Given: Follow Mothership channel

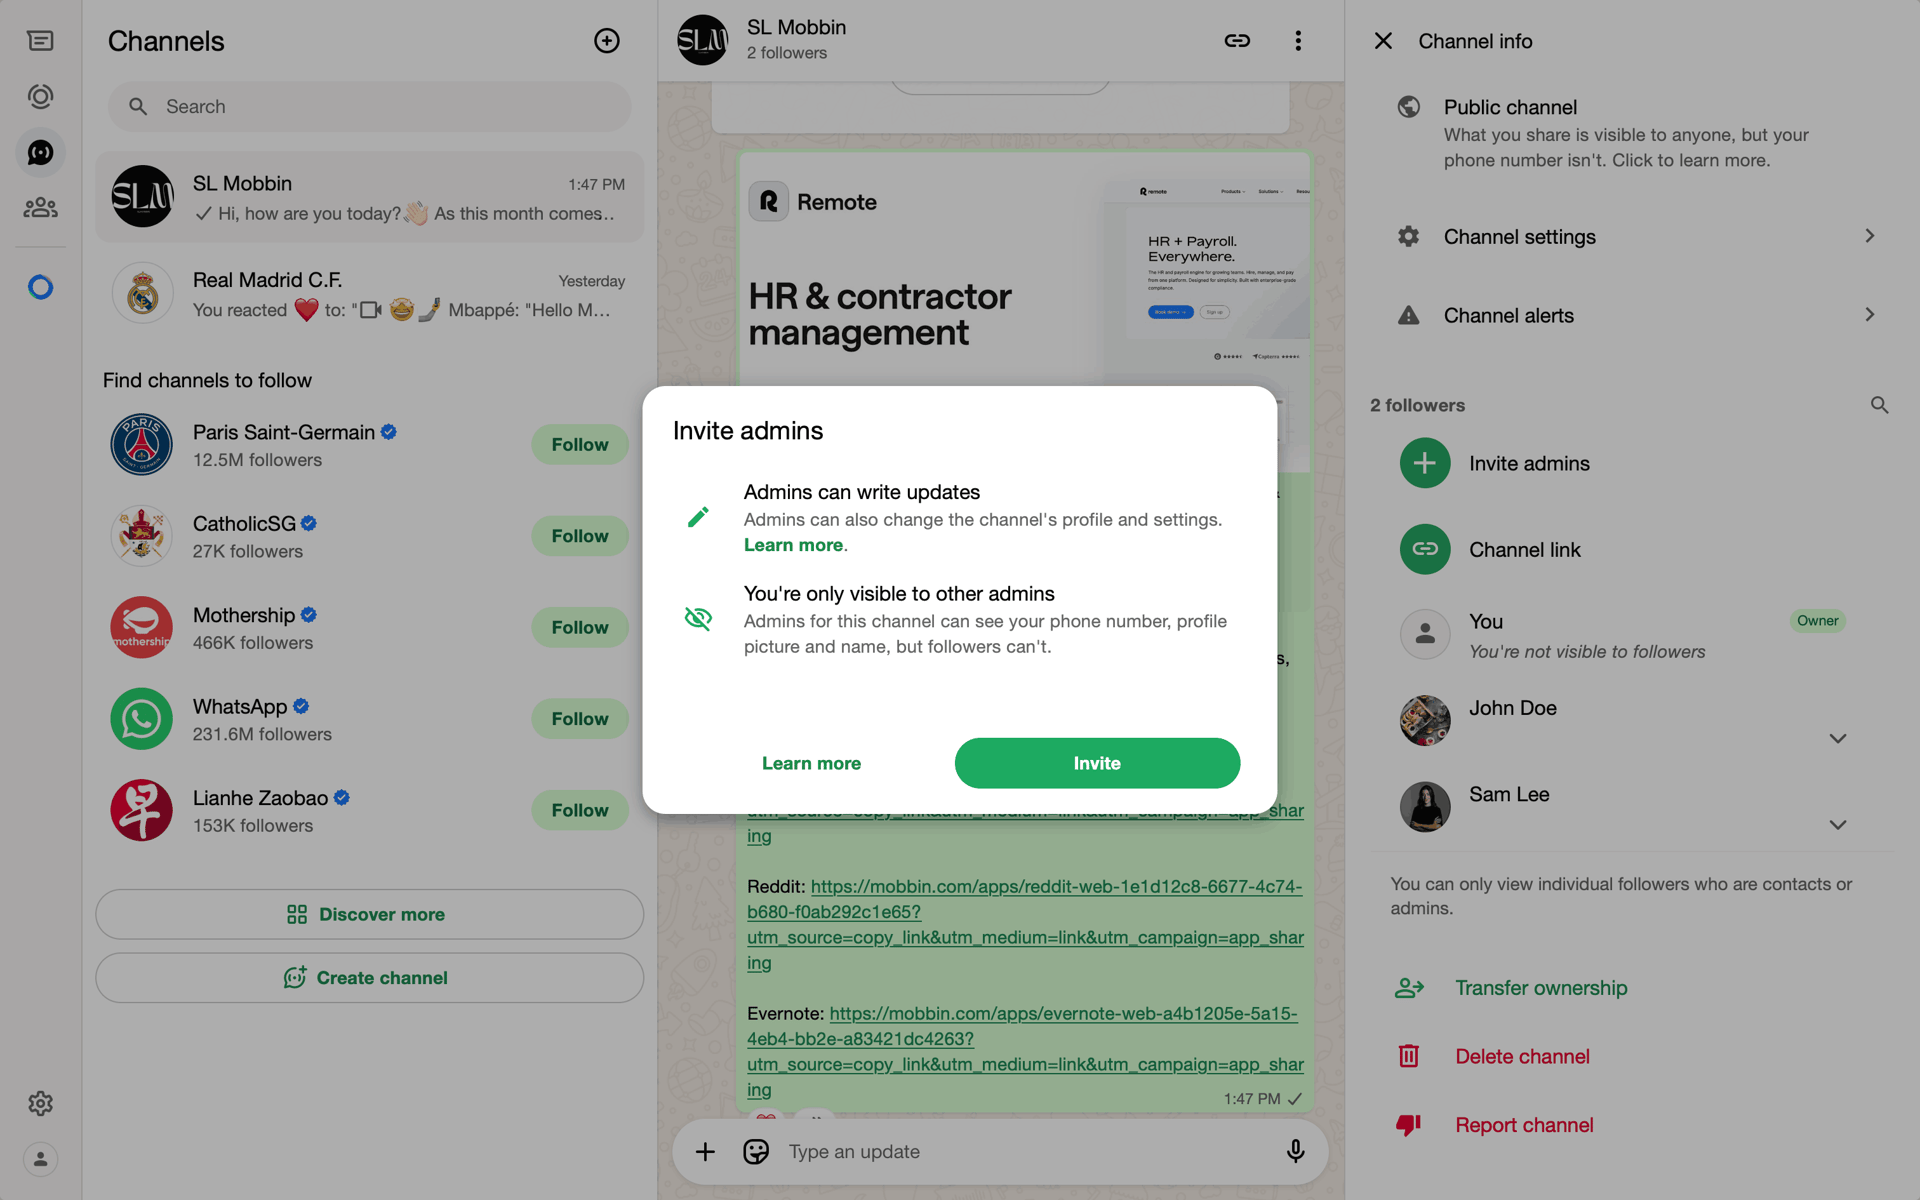Looking at the screenshot, I should click(x=580, y=627).
